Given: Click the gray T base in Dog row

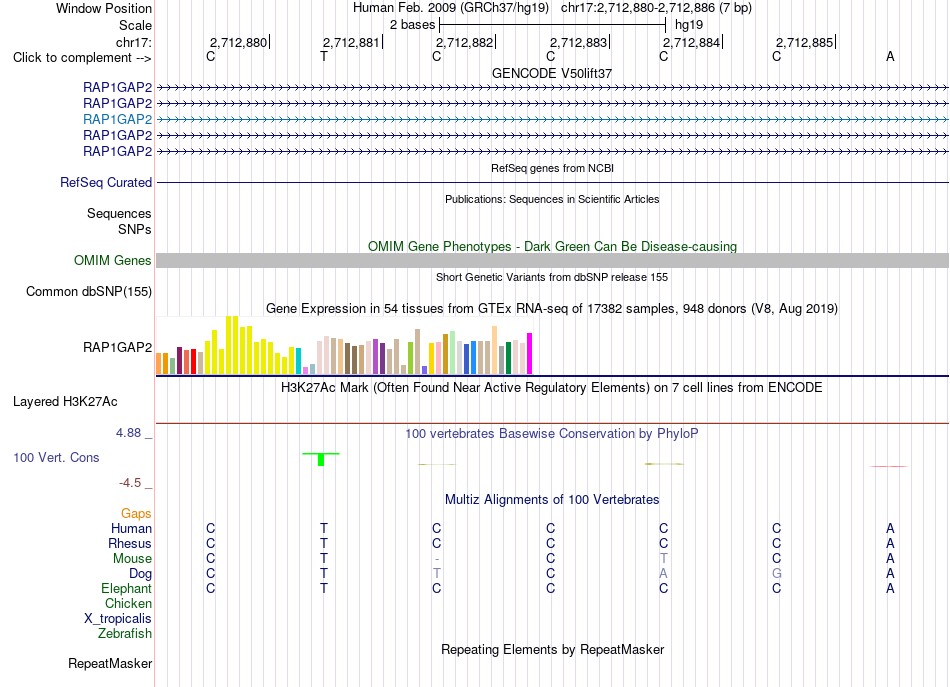Looking at the screenshot, I should click(437, 573).
